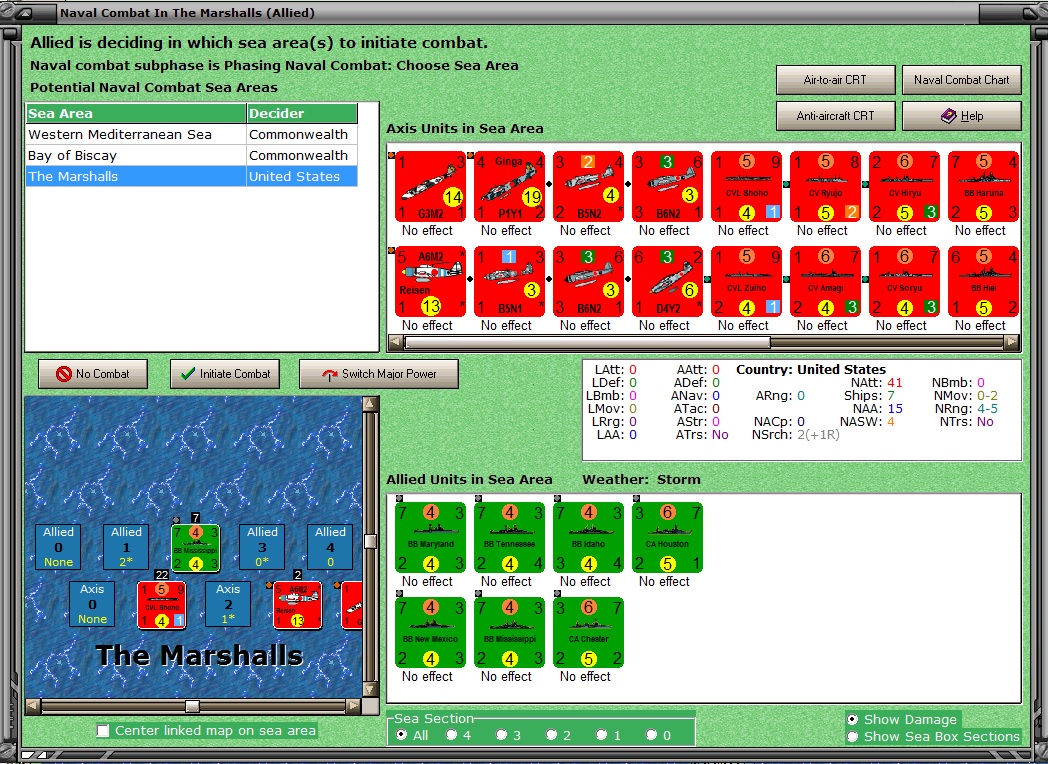Viewport: 1048px width, 764px height.
Task: Click the Decider column header
Action: pos(302,114)
